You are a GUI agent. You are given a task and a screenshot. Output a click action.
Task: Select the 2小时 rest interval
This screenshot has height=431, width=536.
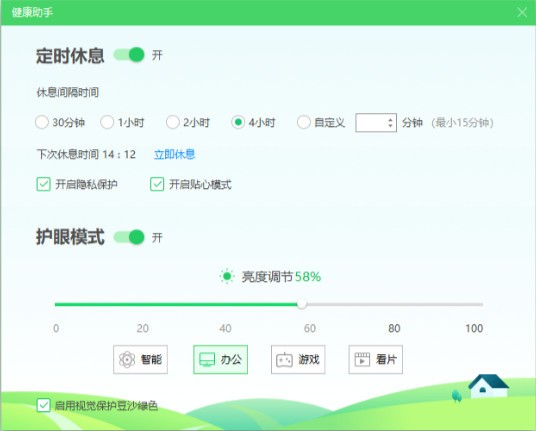pyautogui.click(x=173, y=122)
